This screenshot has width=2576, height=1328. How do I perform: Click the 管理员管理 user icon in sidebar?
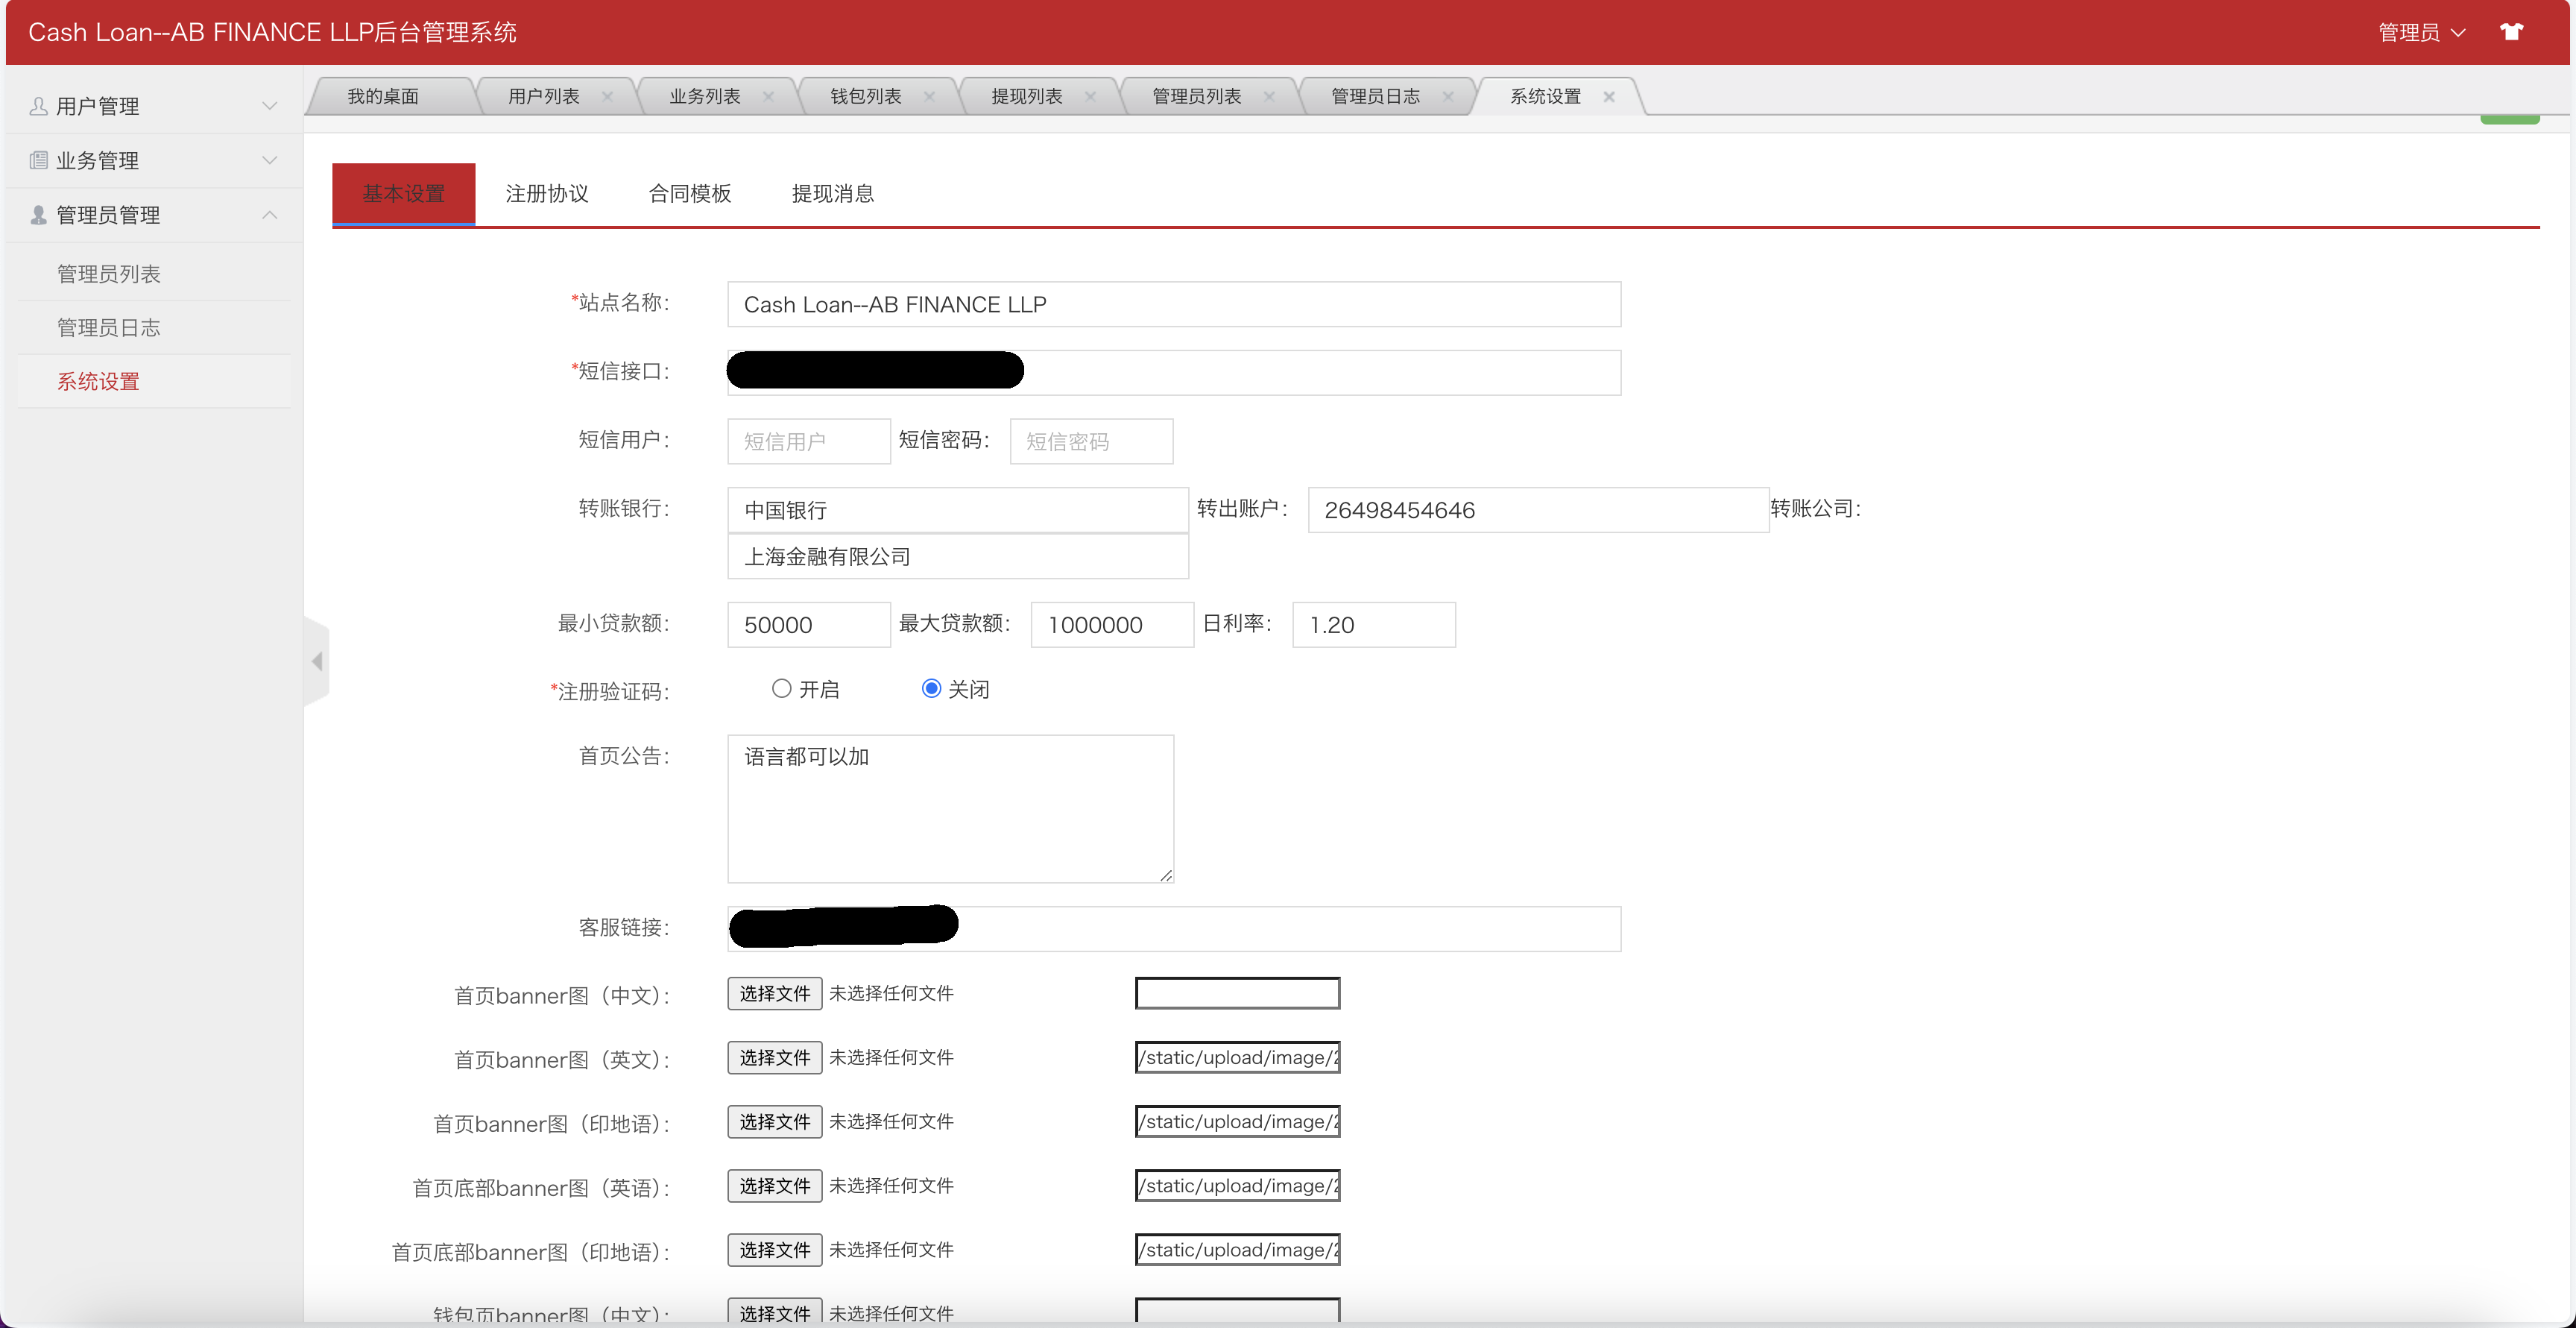tap(39, 215)
